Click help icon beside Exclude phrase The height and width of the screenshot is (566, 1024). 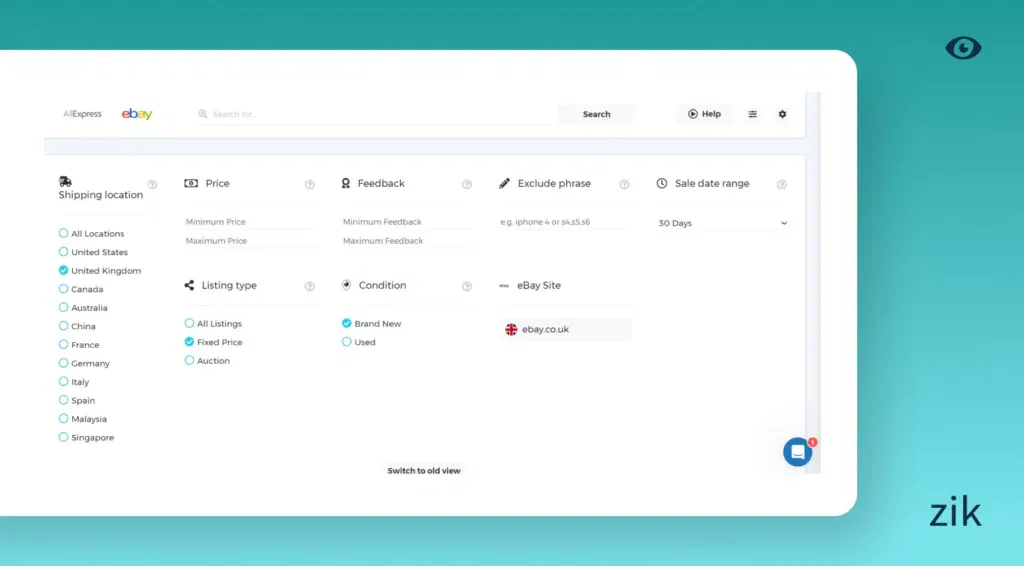[x=624, y=184]
